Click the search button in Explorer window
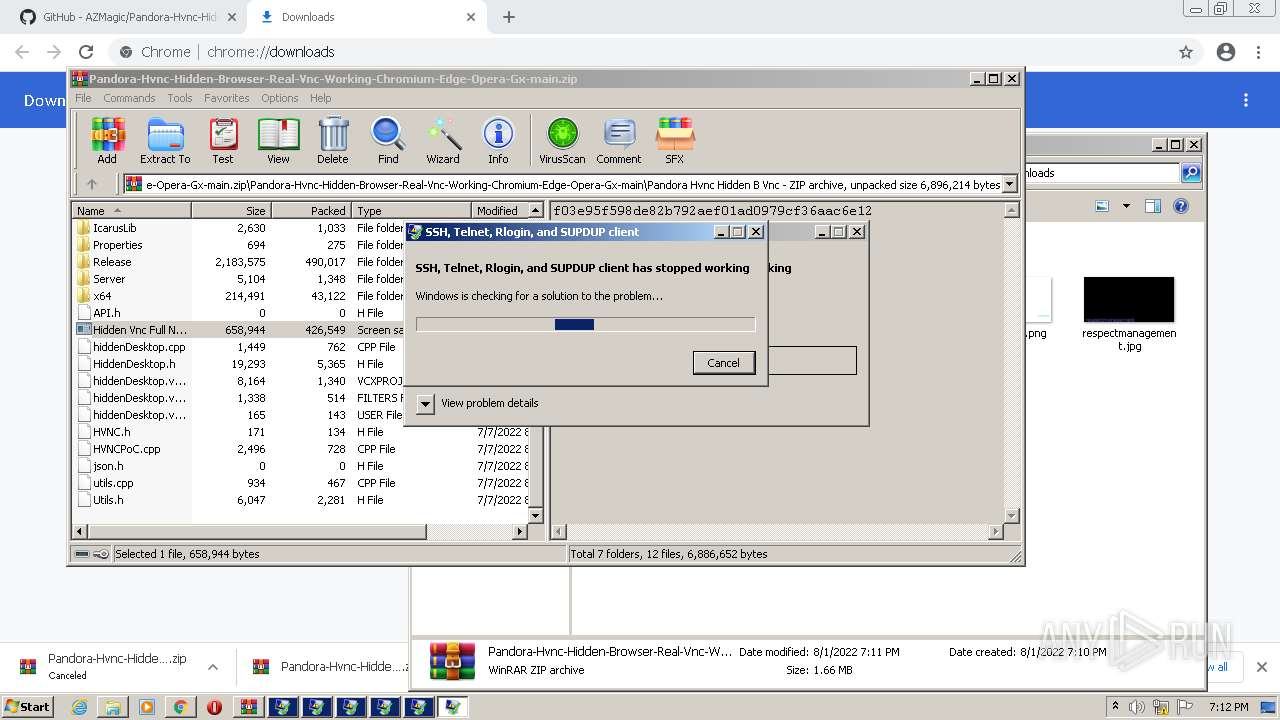Screen dimensions: 1280x720 click(1191, 173)
